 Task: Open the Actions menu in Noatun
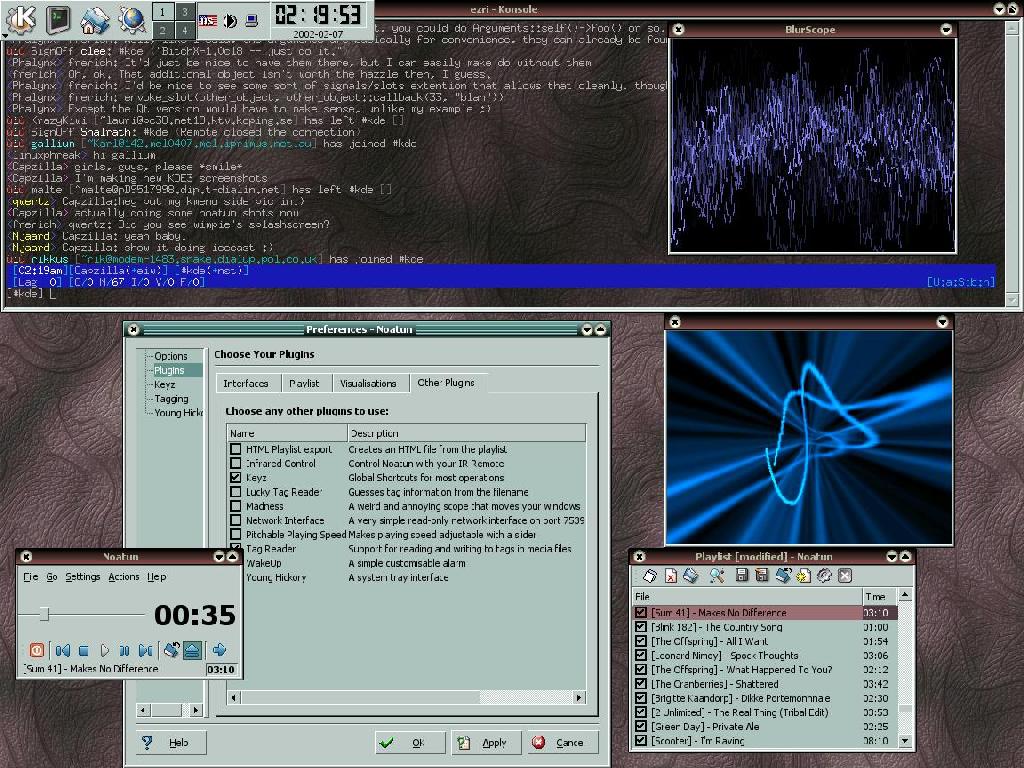tap(124, 577)
